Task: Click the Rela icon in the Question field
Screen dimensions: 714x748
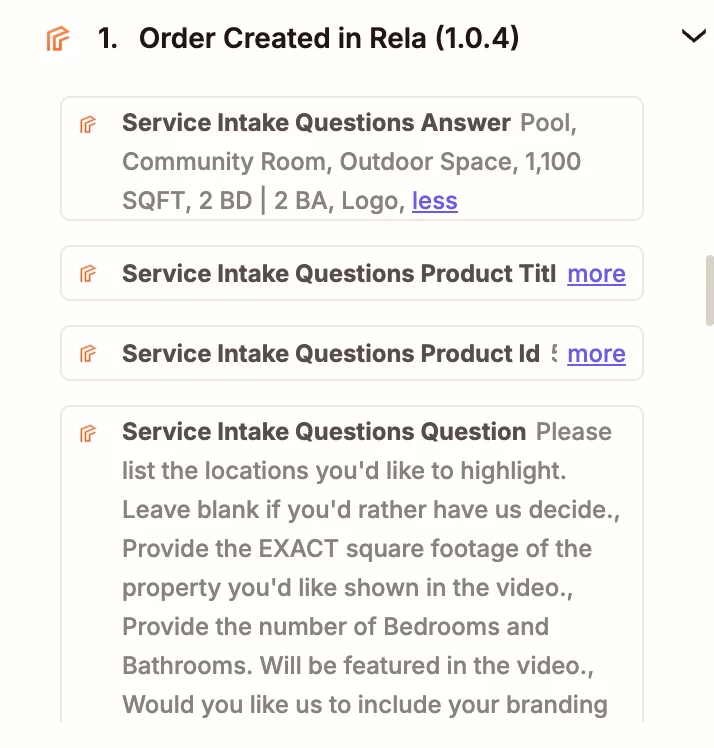Action: coord(88,433)
